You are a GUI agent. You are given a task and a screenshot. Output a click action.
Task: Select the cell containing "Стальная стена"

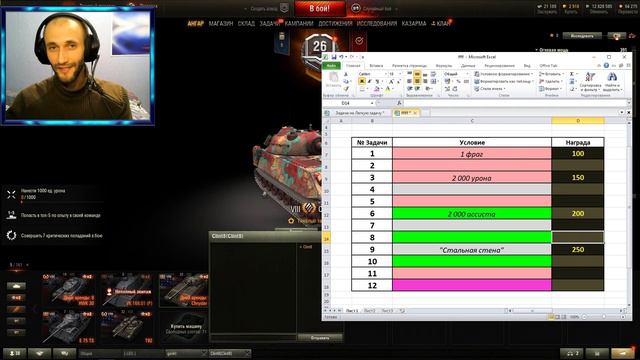(x=472, y=250)
